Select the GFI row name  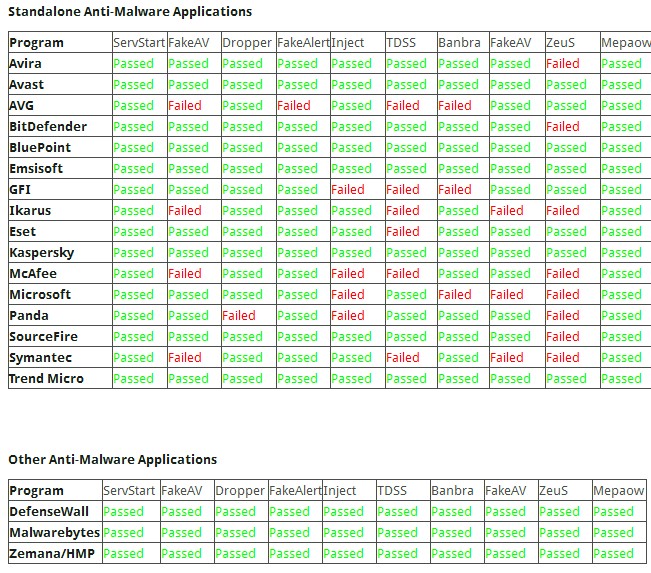(20, 189)
